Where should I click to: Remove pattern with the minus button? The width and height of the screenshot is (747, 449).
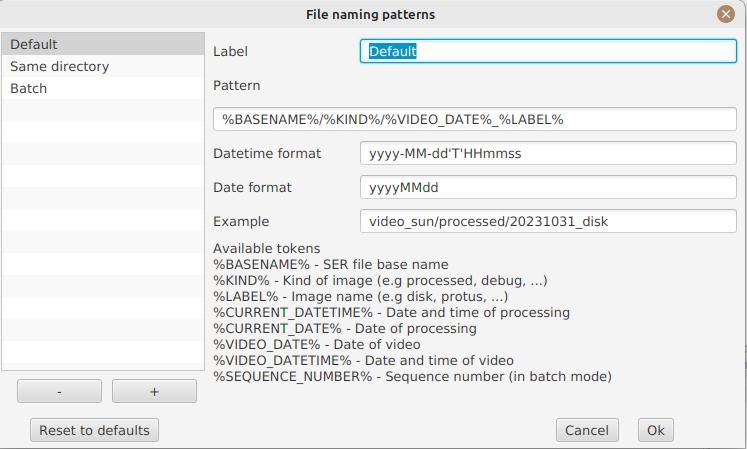(59, 392)
